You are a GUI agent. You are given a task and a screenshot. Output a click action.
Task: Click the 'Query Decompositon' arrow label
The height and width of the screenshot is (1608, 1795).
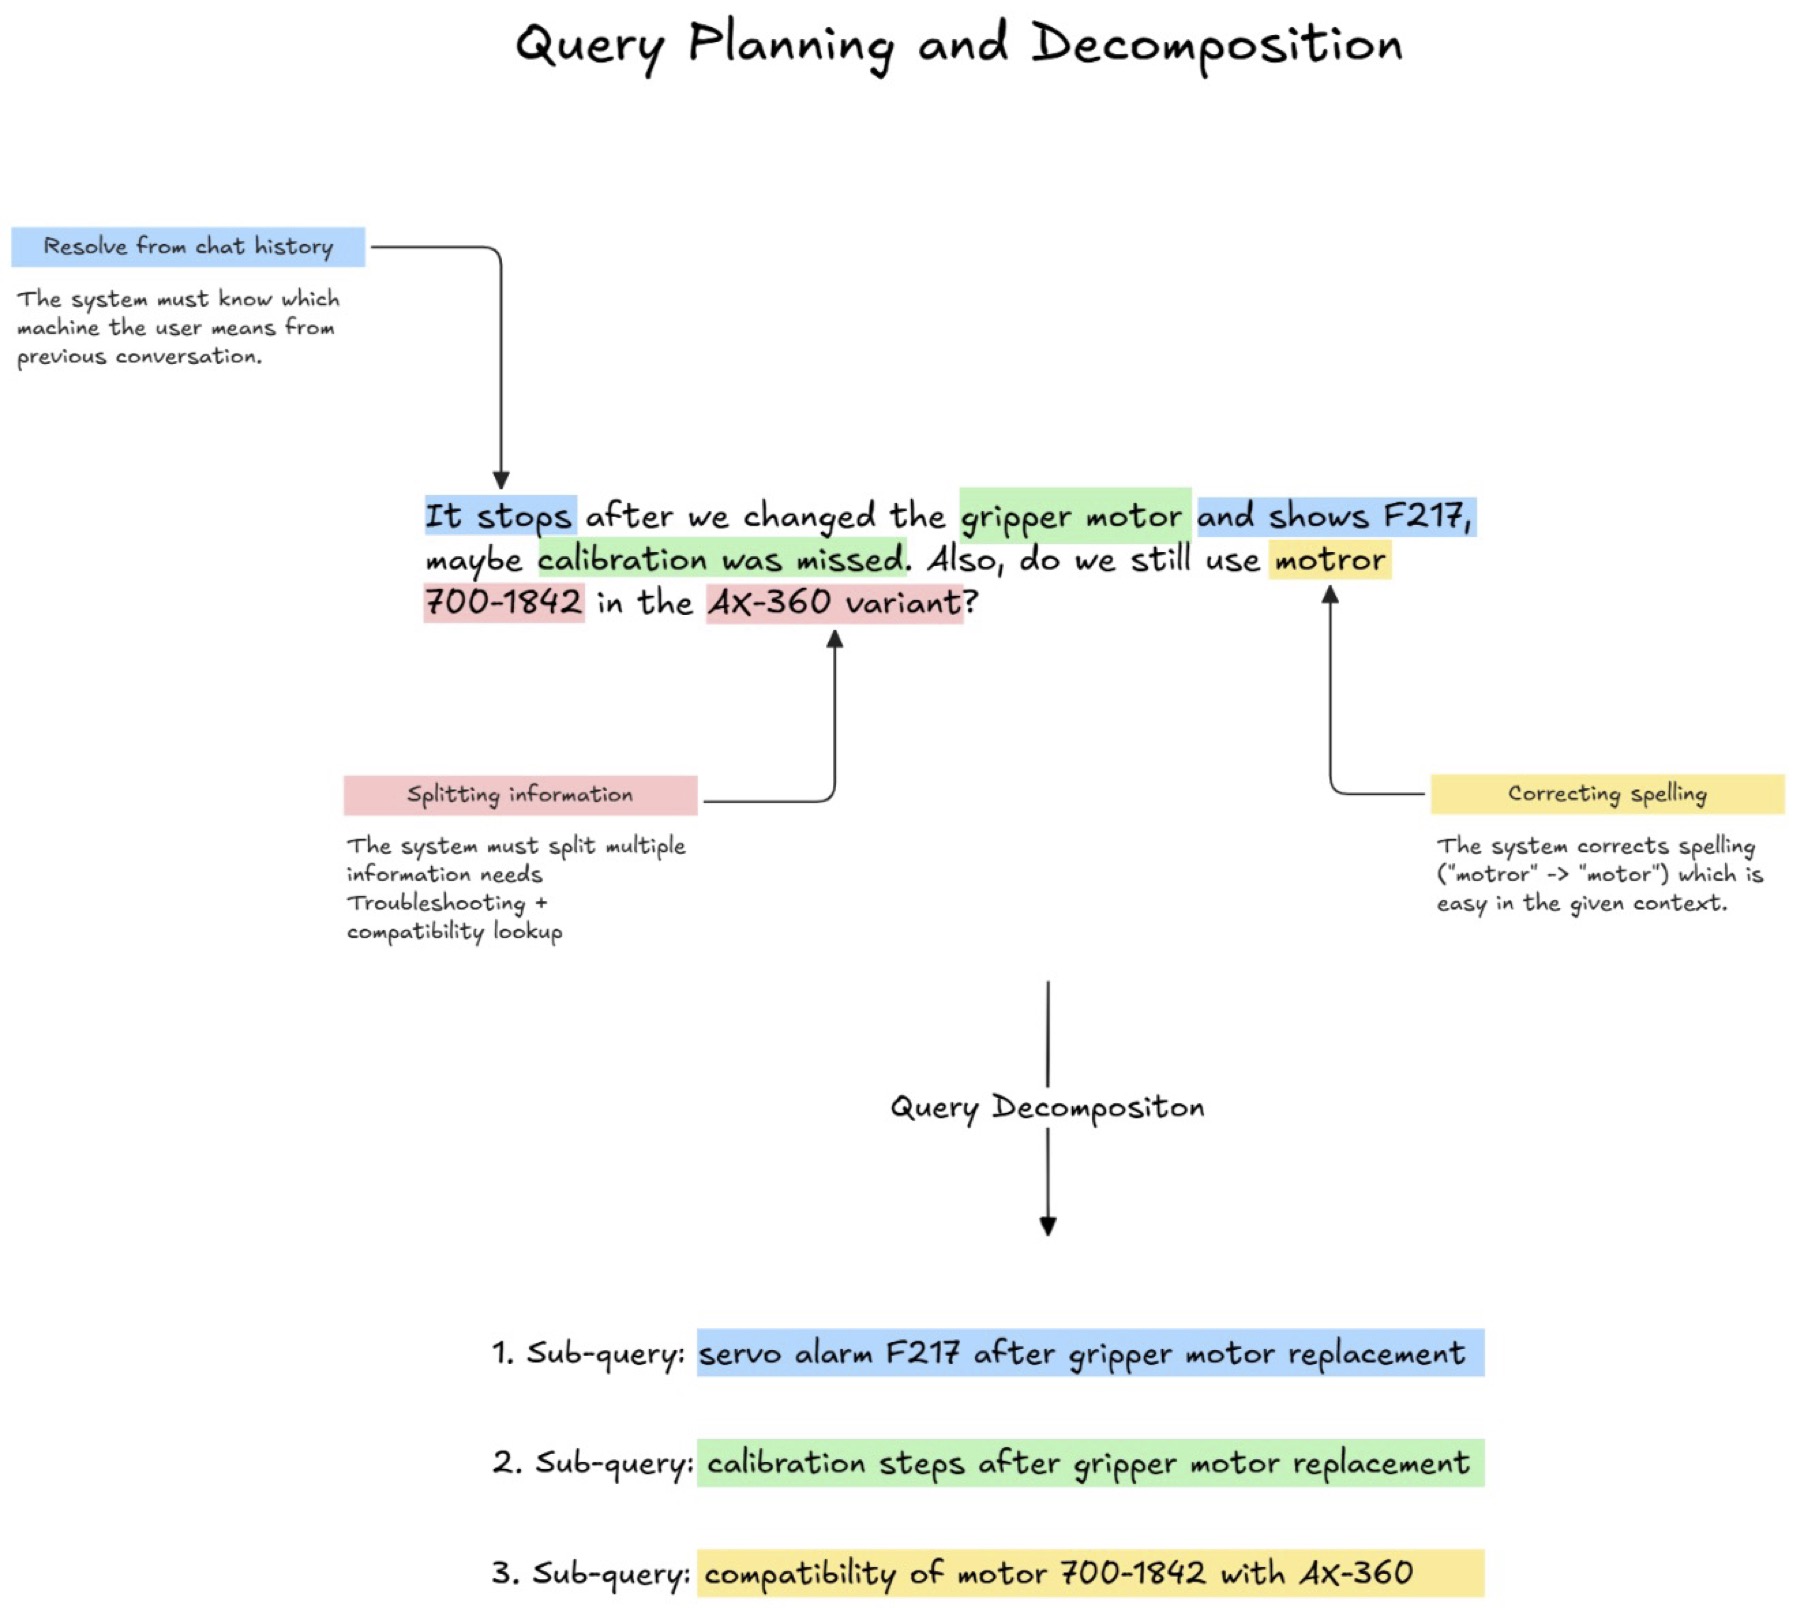coord(1047,1107)
